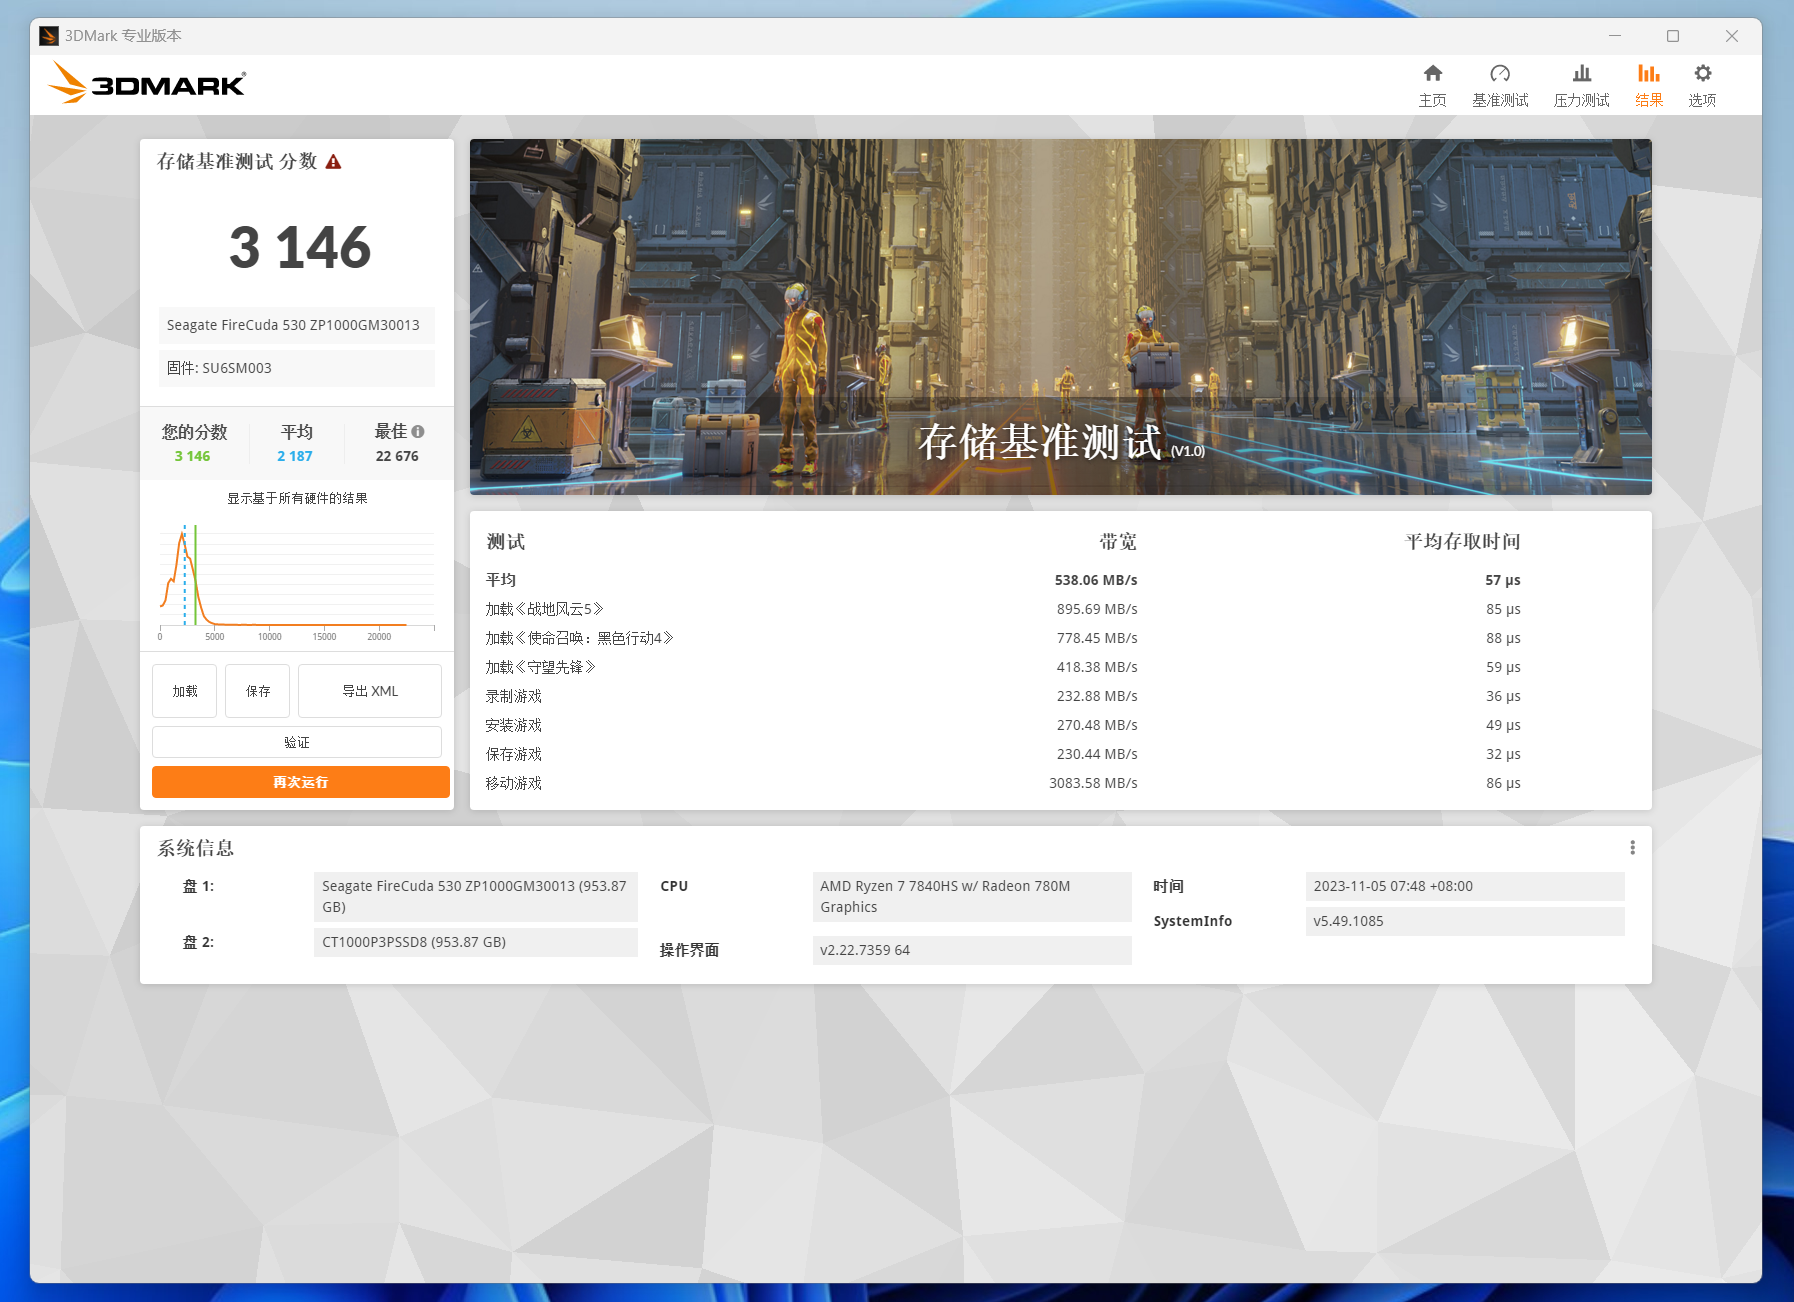Click the 3DMark logo in header

point(147,83)
